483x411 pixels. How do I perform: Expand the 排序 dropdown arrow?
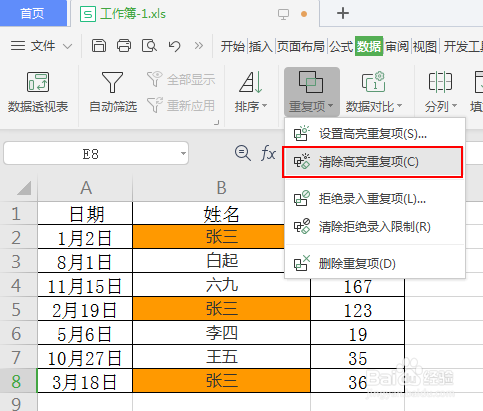265,106
